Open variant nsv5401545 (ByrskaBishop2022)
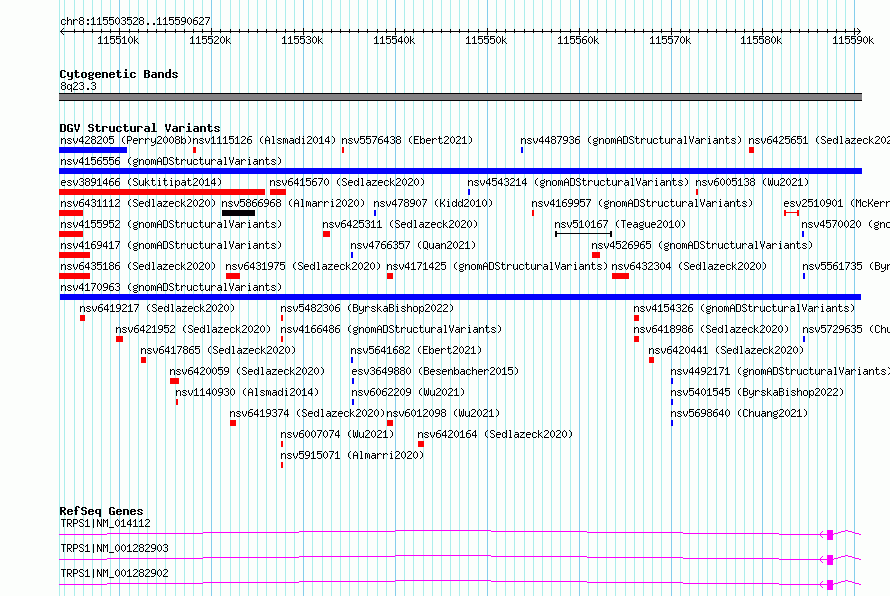This screenshot has width=890, height=596. tap(757, 392)
